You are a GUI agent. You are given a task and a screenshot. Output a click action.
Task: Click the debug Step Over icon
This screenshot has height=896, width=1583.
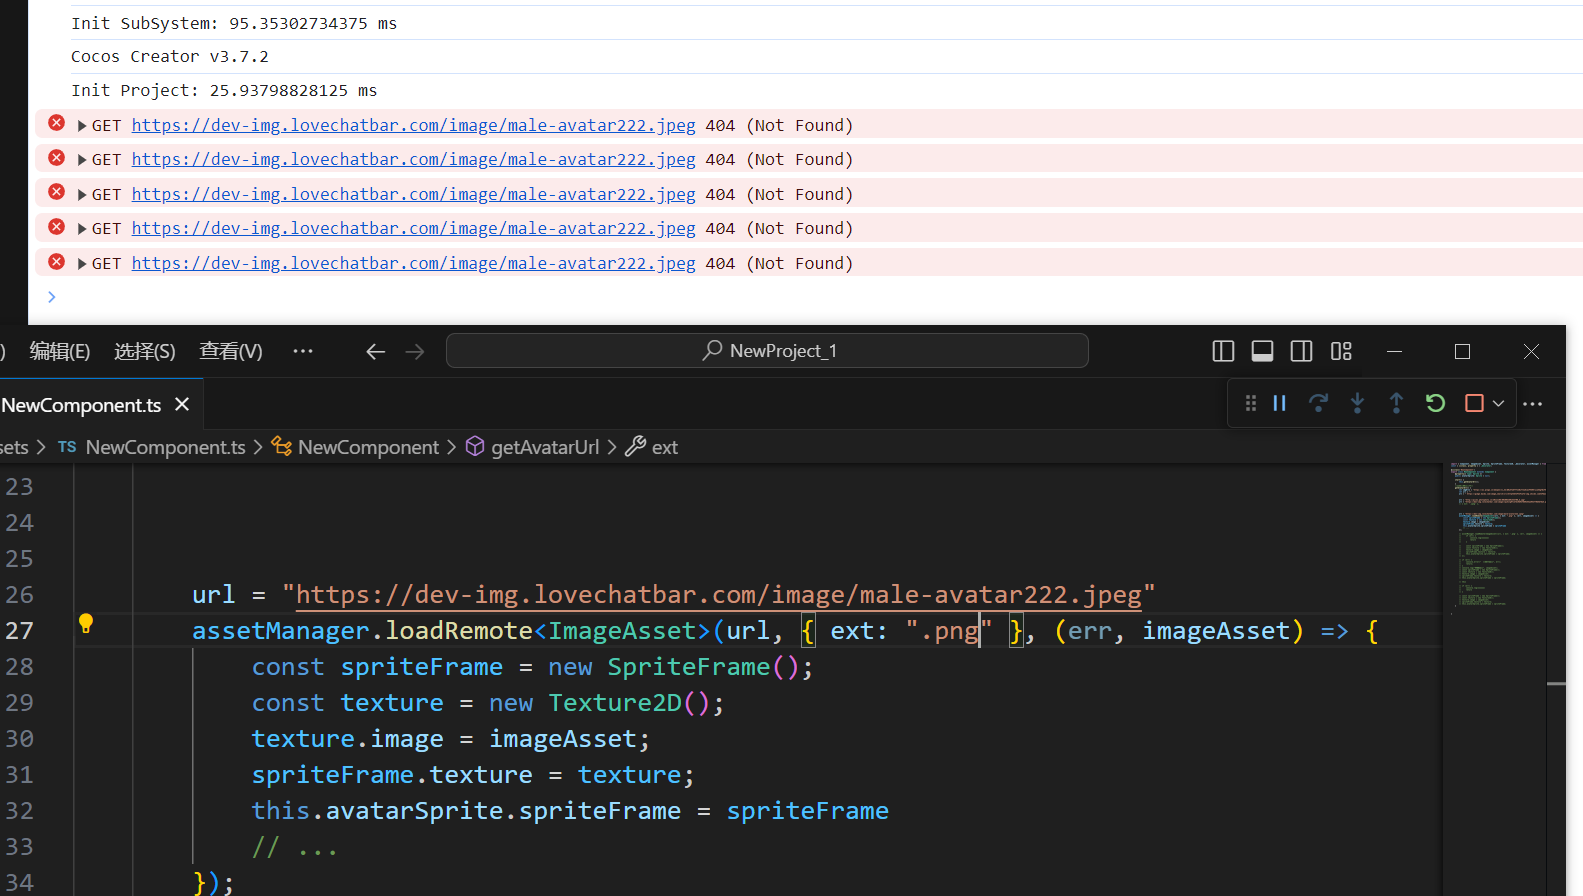pos(1318,403)
